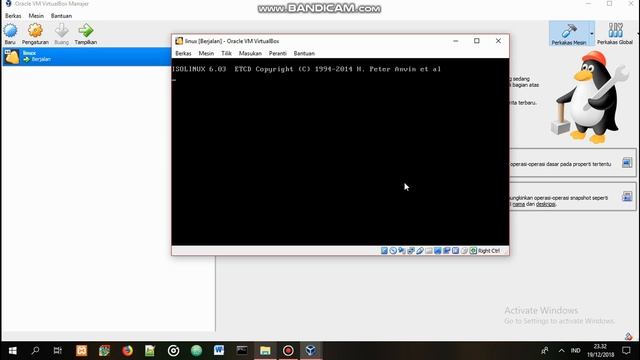The width and height of the screenshot is (640, 360).
Task: Open Bantuan menu in the linux VM window
Action: point(304,53)
